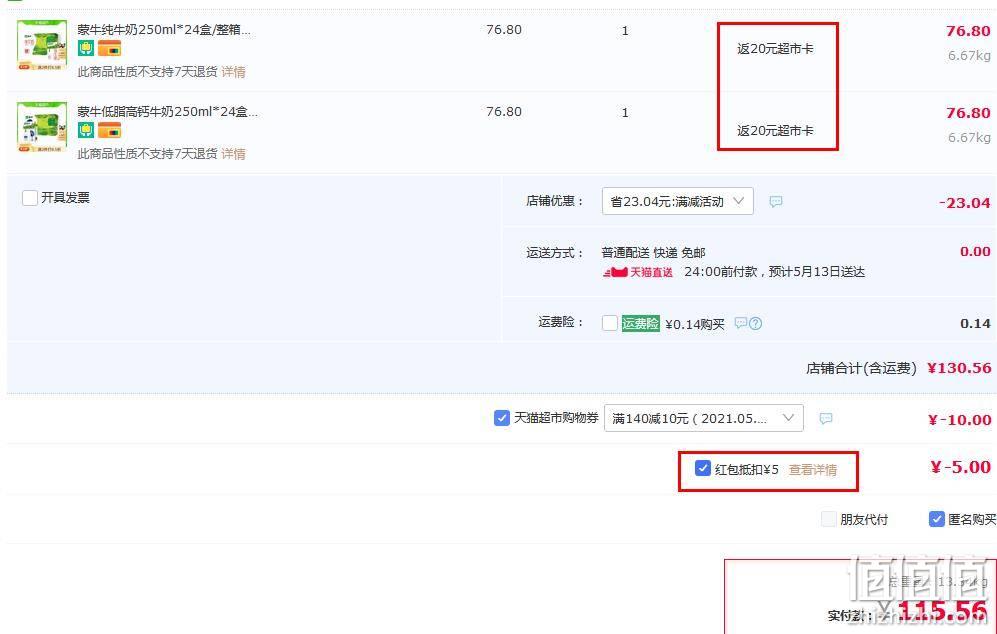Click the grey unit price 76.80 of 蒙牛纯牛奶
The image size is (997, 634).
(x=504, y=30)
